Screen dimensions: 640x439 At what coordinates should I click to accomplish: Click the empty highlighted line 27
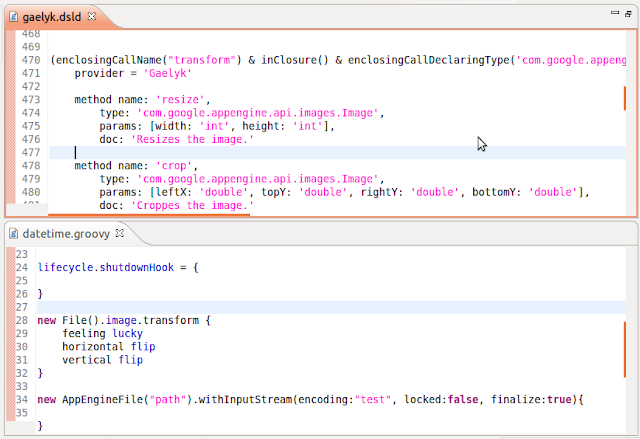click(x=331, y=307)
